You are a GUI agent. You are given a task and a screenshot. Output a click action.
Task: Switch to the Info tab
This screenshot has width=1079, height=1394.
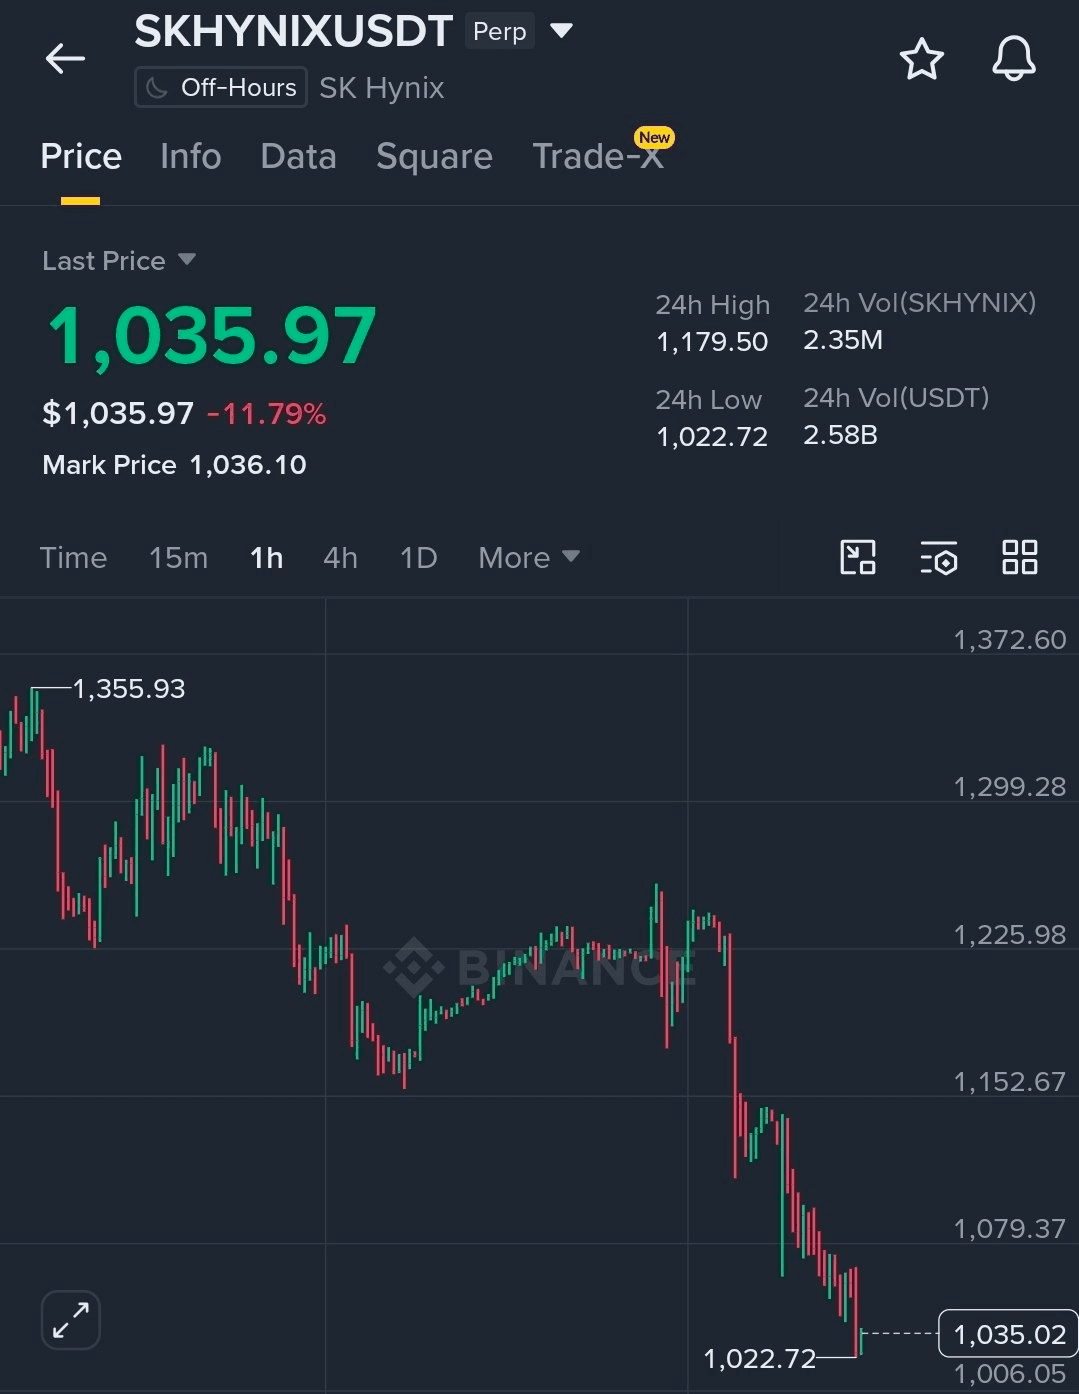click(190, 157)
